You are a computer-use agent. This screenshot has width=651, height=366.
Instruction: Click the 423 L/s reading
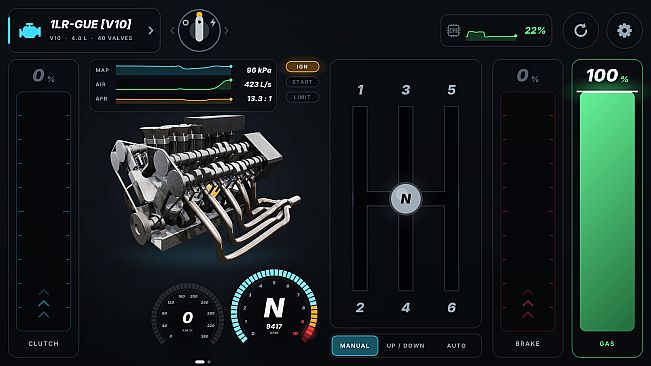[258, 85]
